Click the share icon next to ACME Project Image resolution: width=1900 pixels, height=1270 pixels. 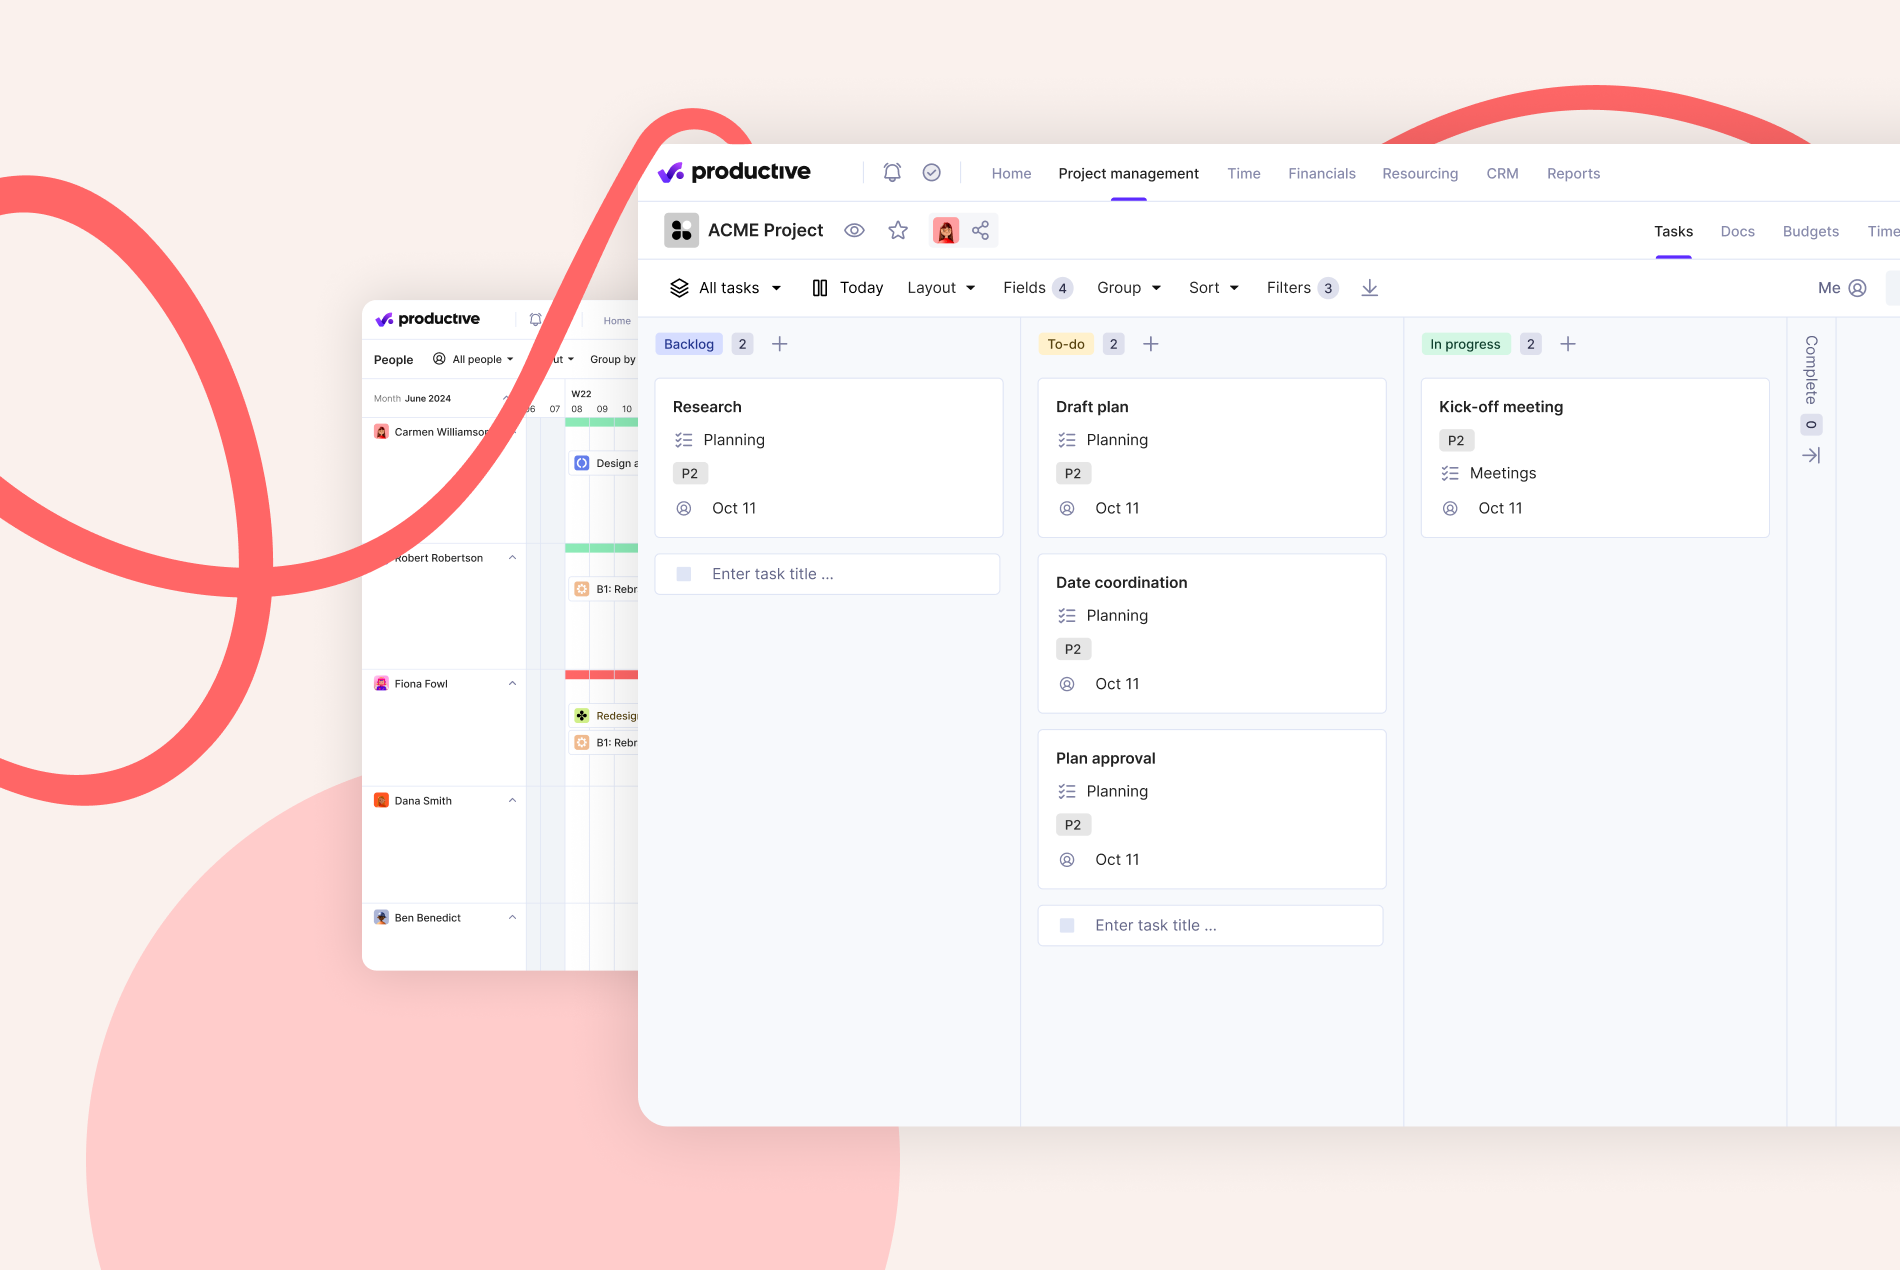pyautogui.click(x=981, y=230)
